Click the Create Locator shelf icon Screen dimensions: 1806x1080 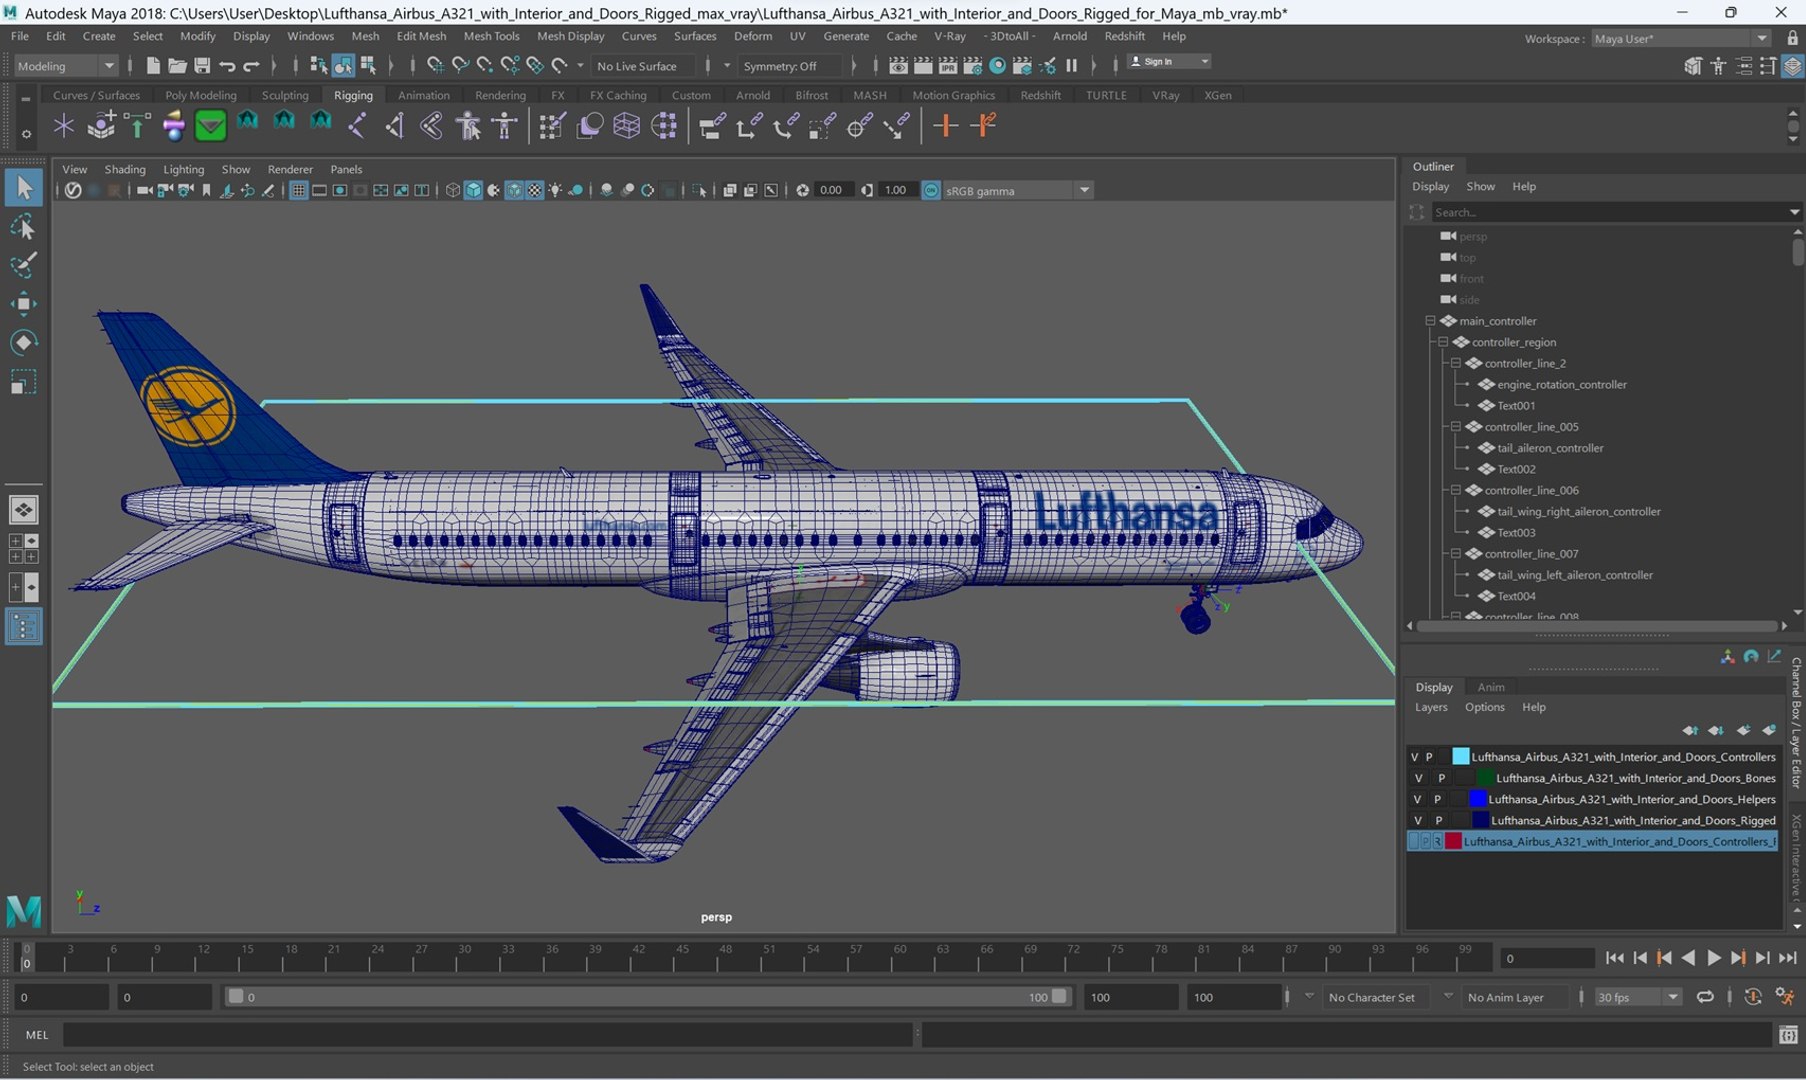pyautogui.click(x=64, y=126)
